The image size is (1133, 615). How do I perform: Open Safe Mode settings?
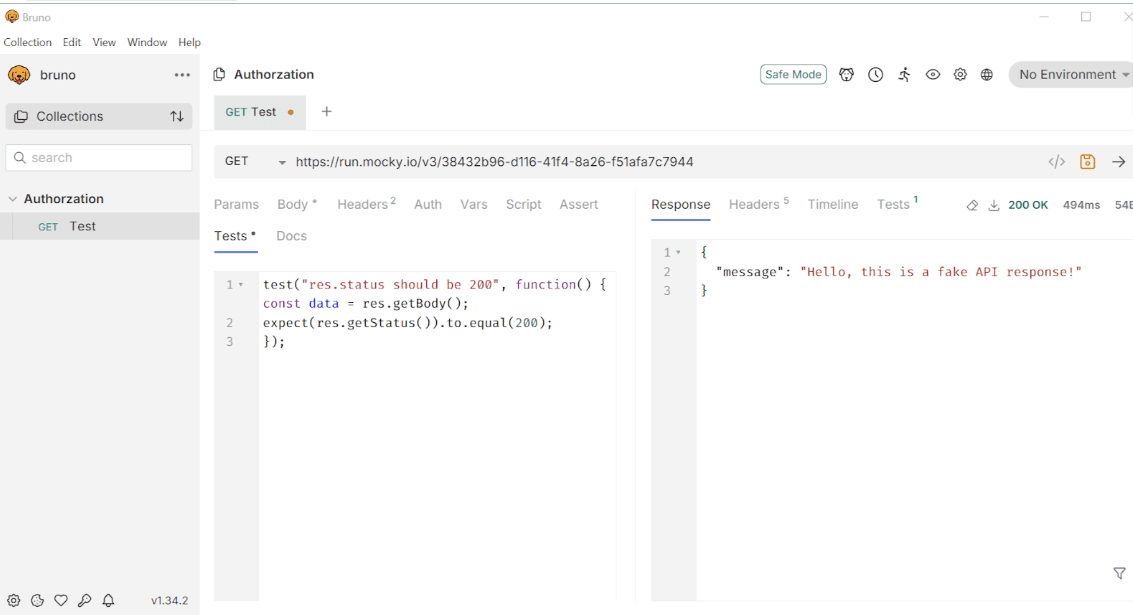click(793, 74)
